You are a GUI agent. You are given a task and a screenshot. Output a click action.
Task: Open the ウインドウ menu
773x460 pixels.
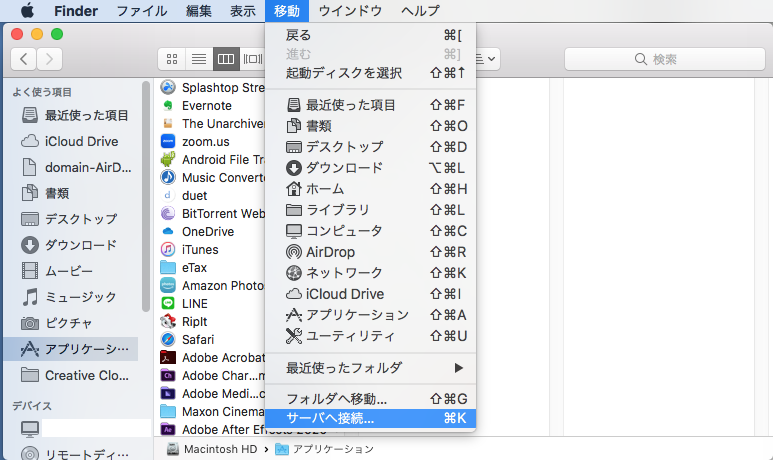[x=350, y=11]
